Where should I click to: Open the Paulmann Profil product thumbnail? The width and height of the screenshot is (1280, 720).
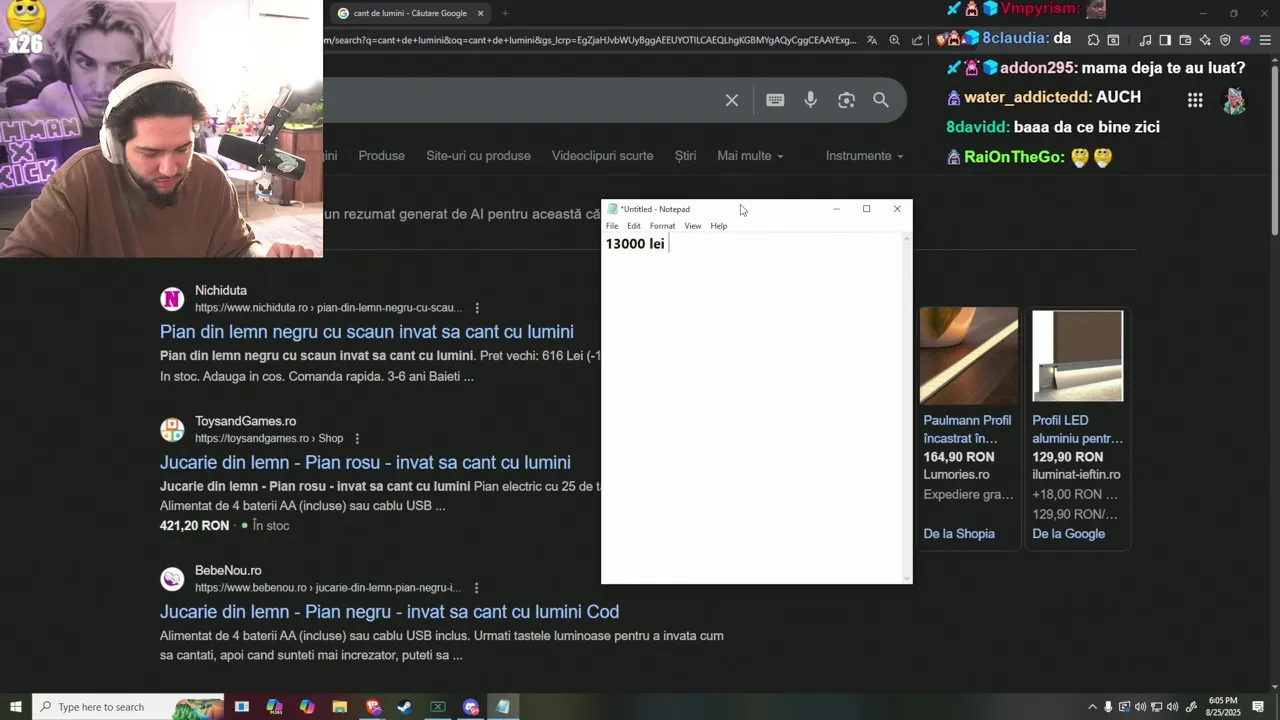click(x=969, y=355)
